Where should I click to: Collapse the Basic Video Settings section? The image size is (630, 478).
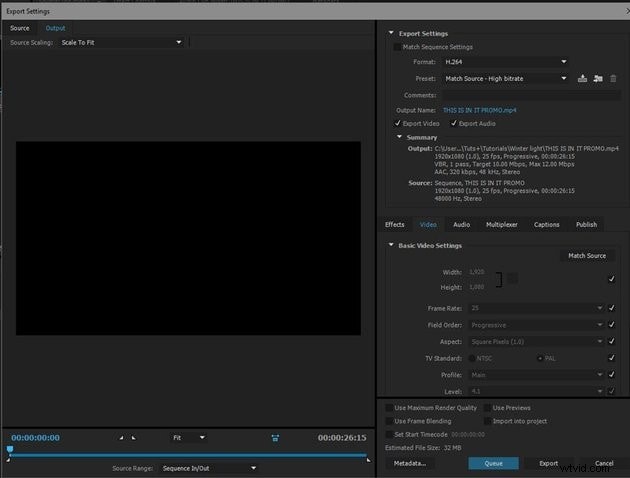pos(391,245)
